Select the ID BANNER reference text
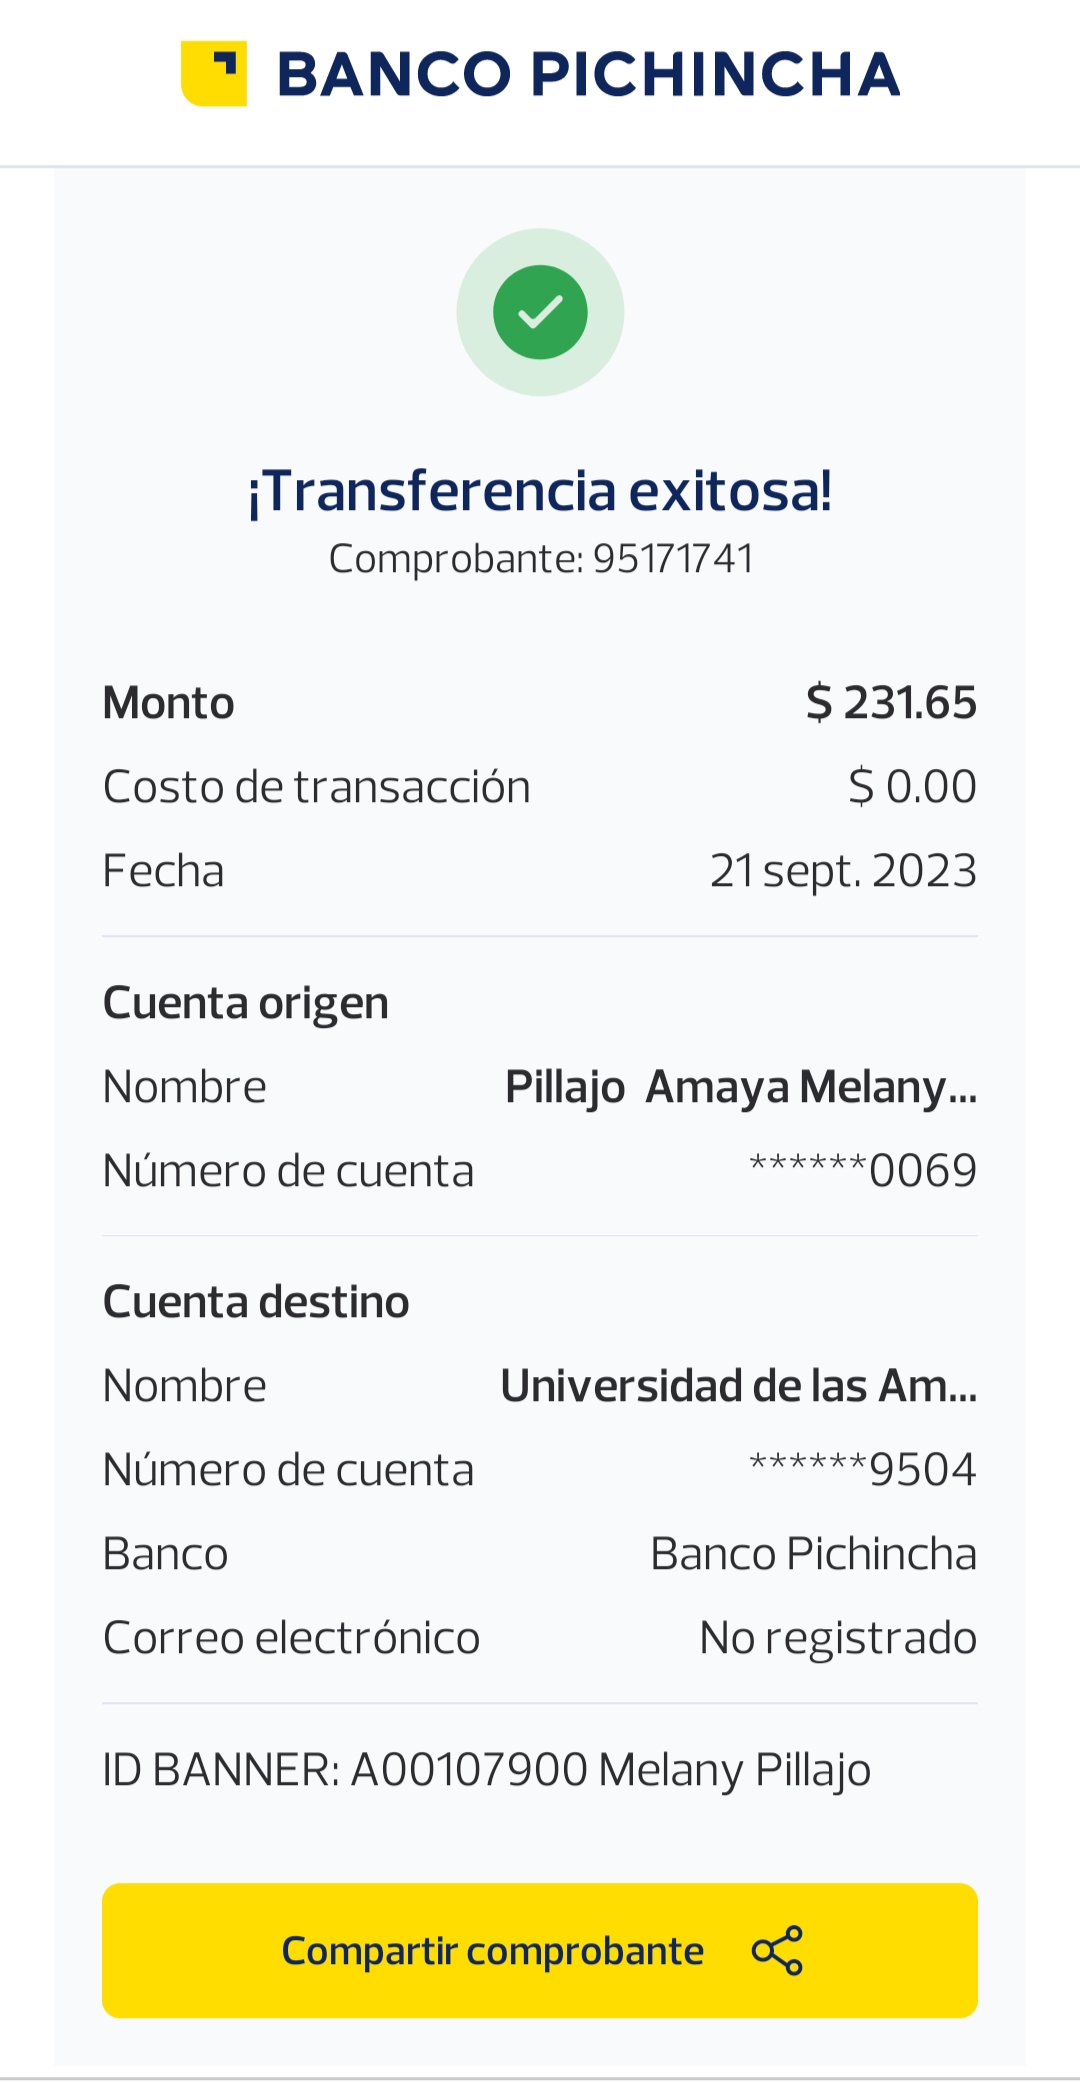The width and height of the screenshot is (1080, 2082). (x=487, y=1770)
